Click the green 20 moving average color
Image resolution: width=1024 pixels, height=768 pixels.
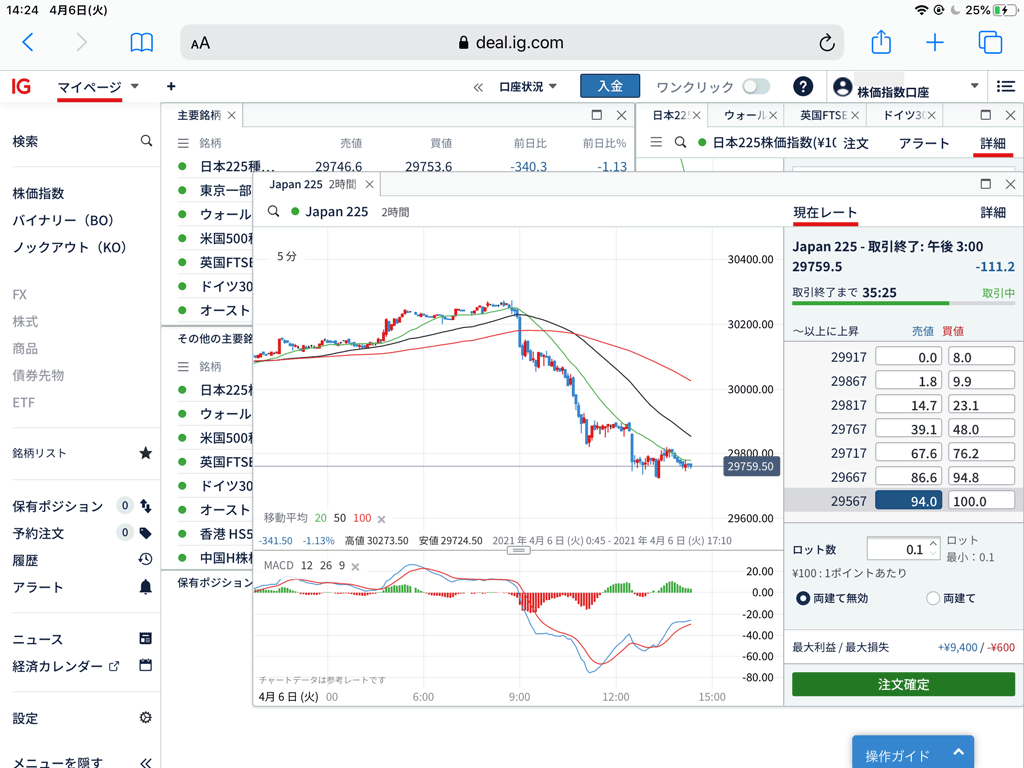[x=320, y=518]
